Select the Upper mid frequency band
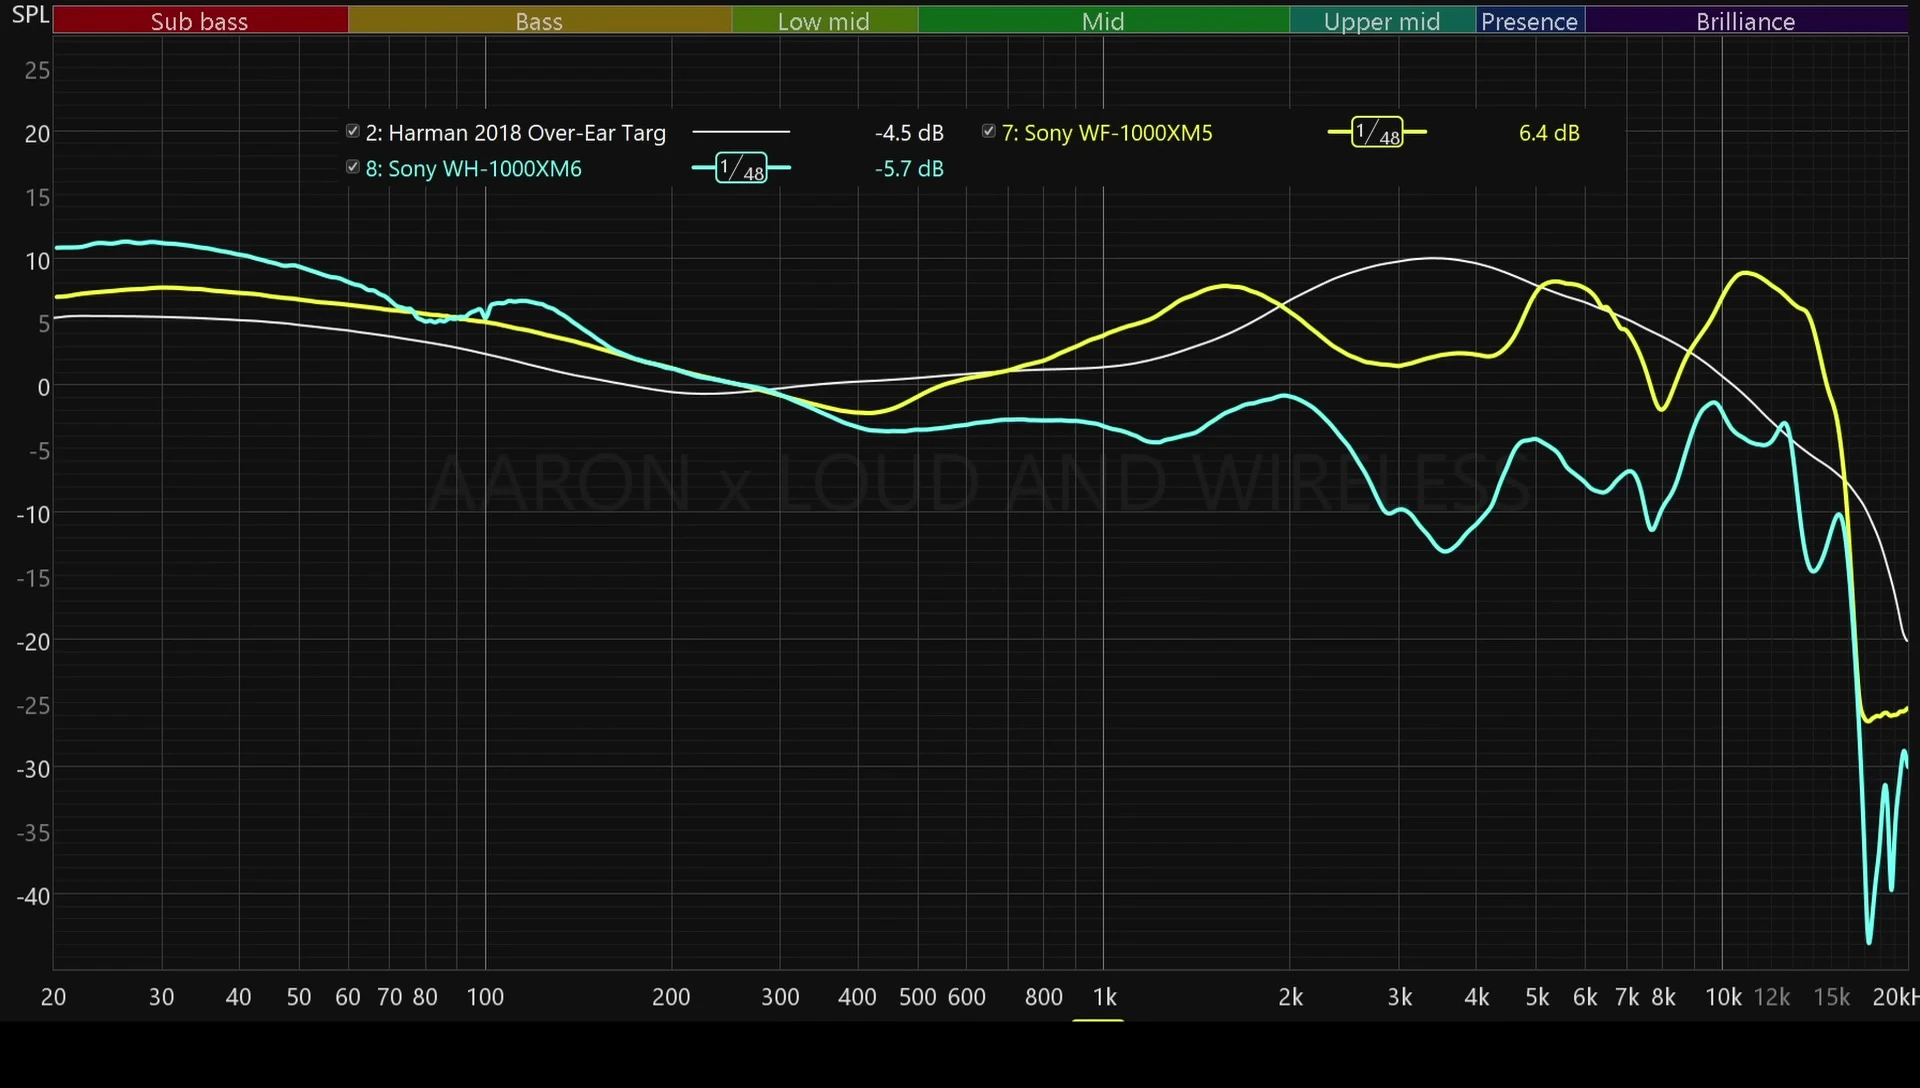 click(1383, 21)
